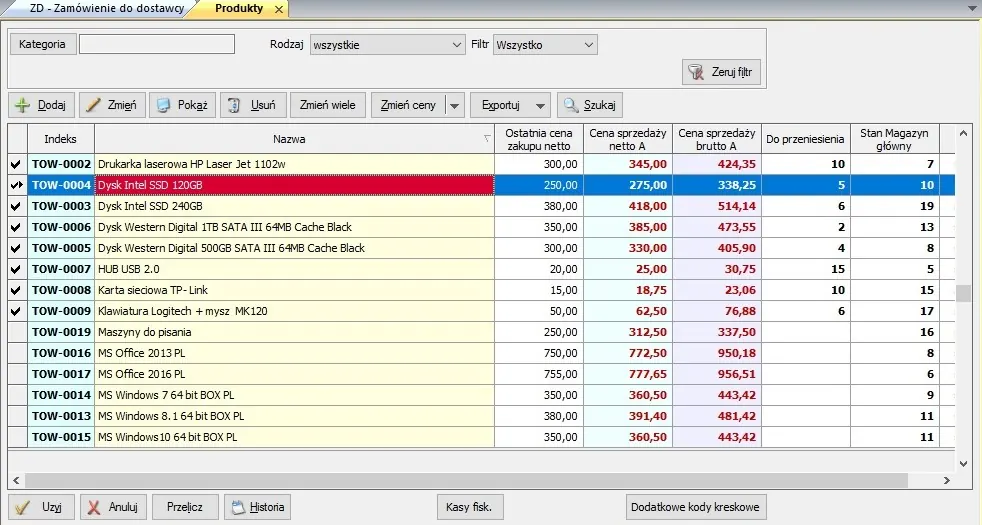Click the scroll up arrow of the table
Screen dimensions: 982x525
coord(963,133)
